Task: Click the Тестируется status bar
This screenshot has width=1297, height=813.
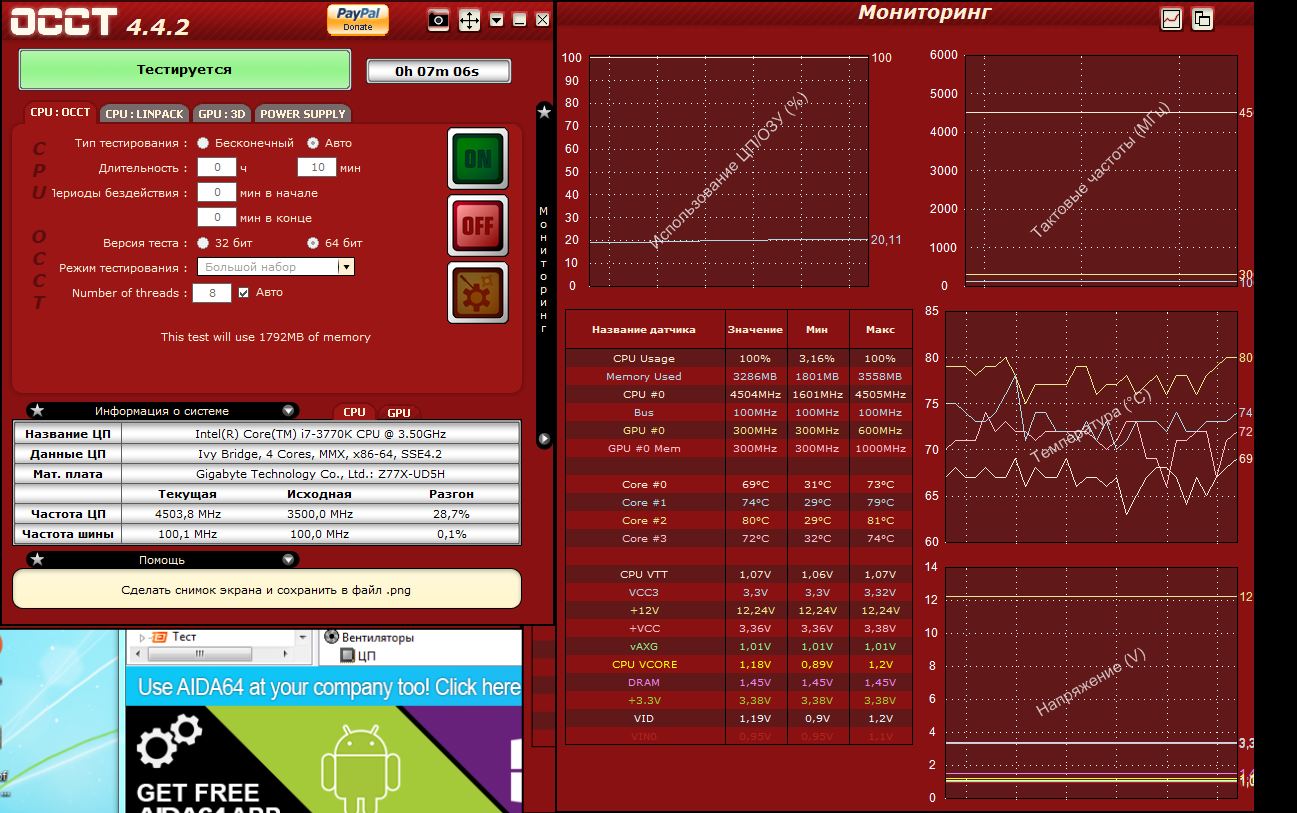Action: (x=185, y=70)
